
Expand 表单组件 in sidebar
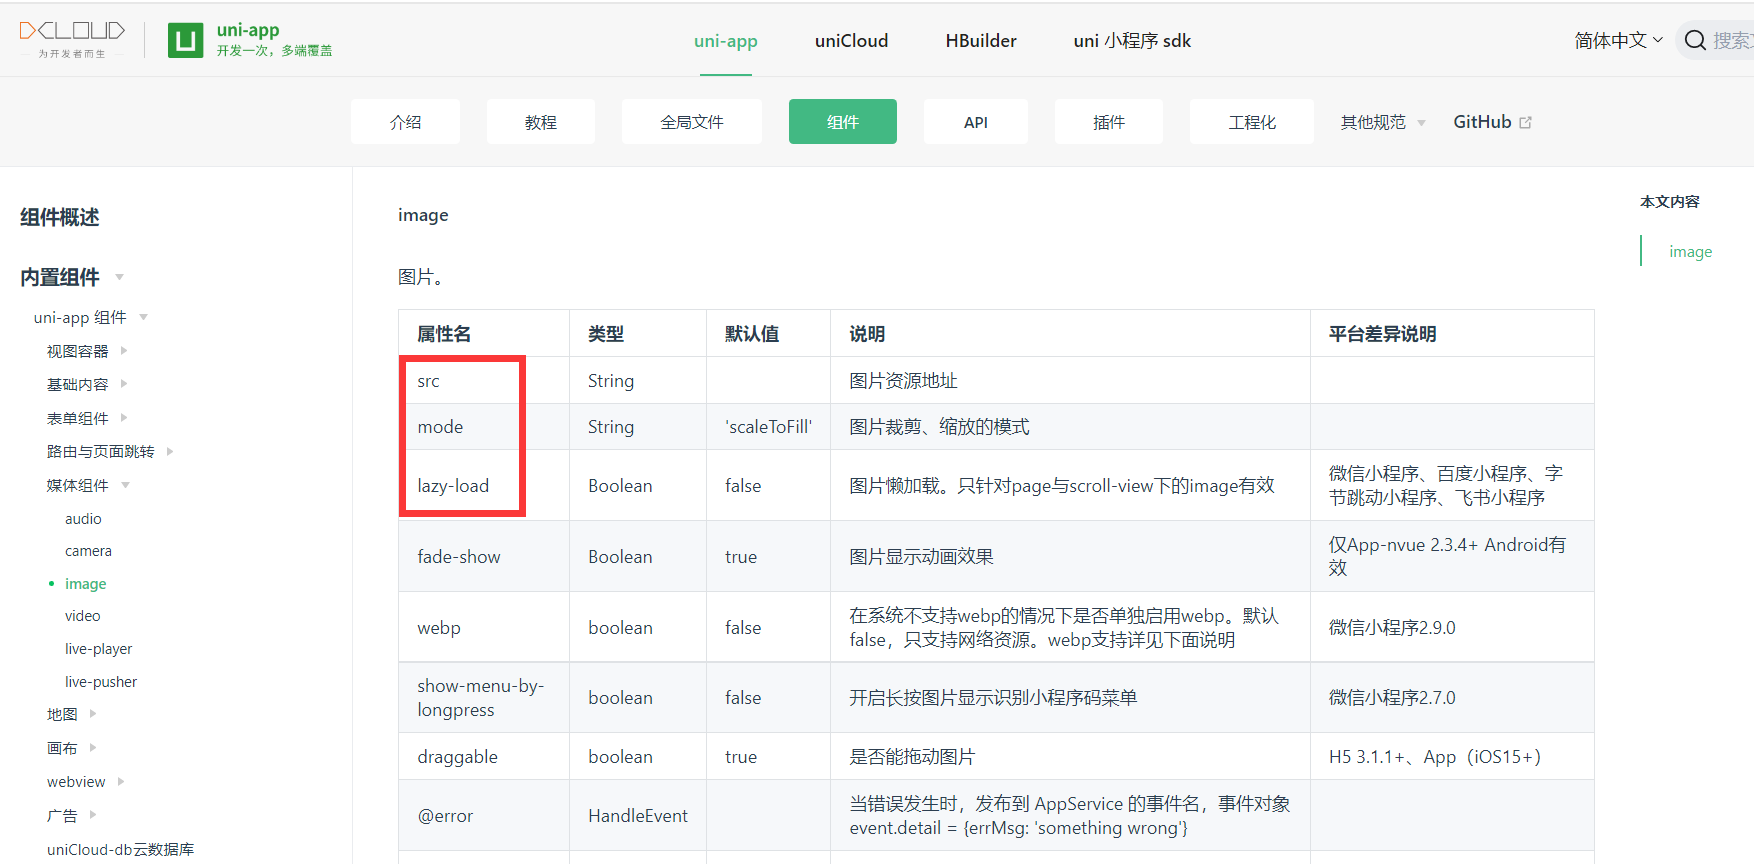(x=124, y=418)
